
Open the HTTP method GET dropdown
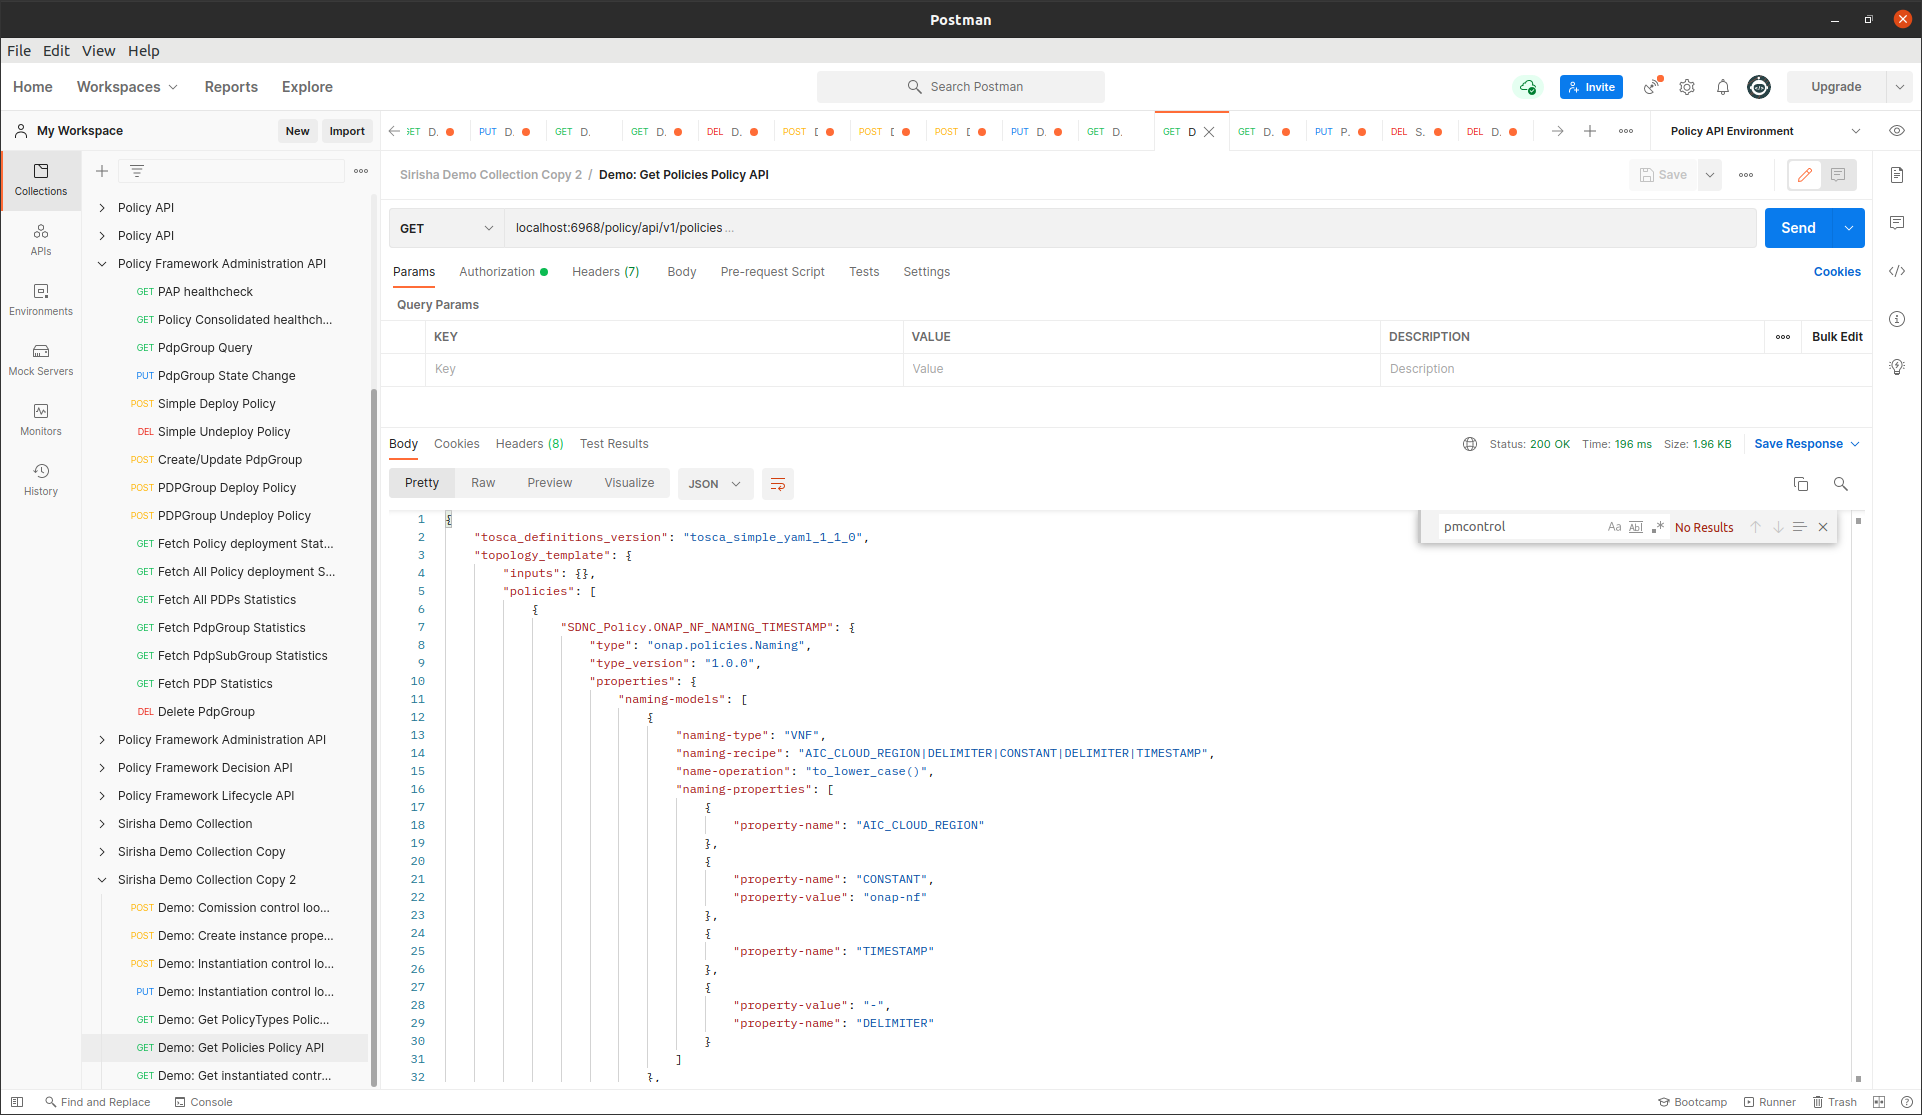[446, 228]
